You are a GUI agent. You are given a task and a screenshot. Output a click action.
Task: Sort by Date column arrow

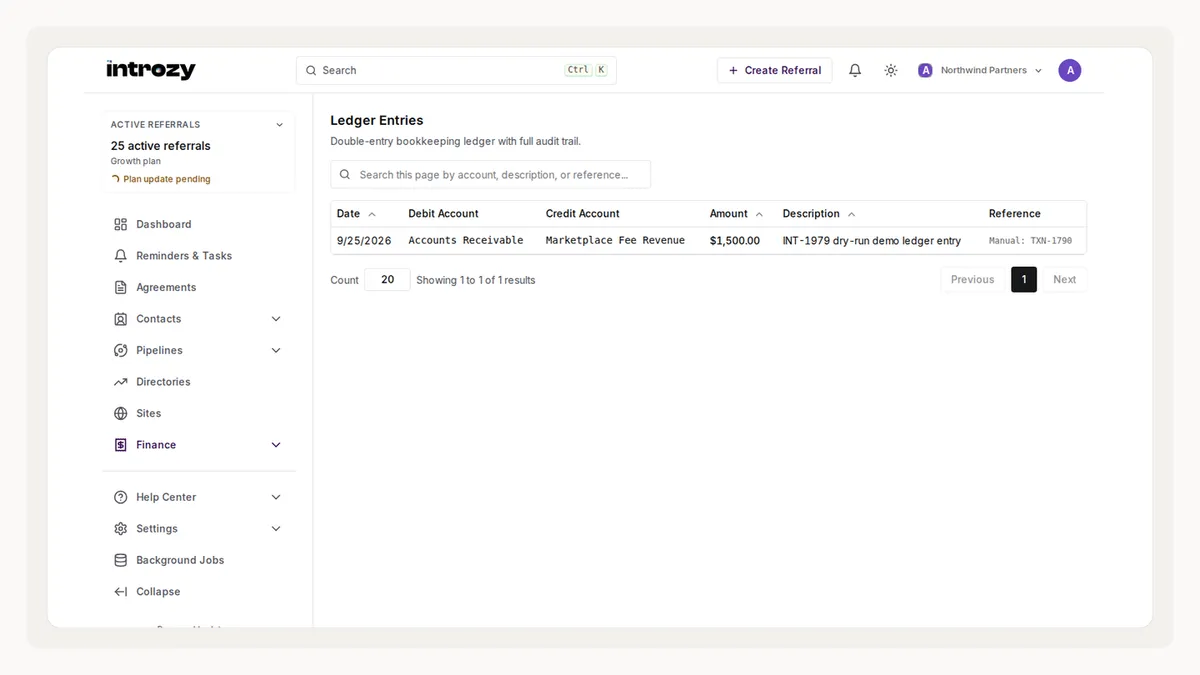(372, 214)
